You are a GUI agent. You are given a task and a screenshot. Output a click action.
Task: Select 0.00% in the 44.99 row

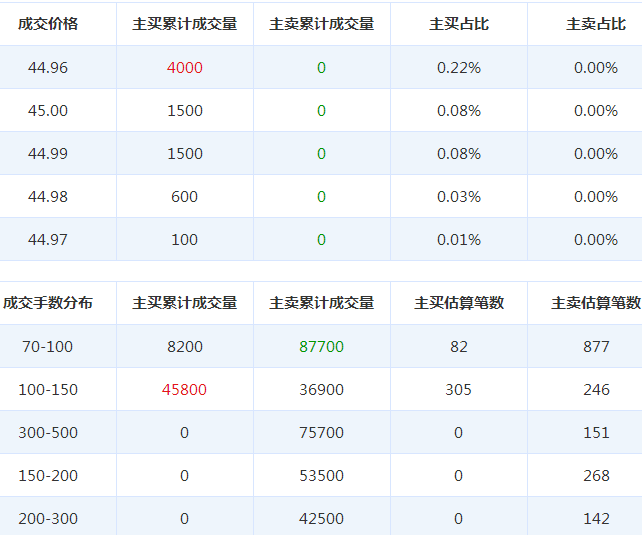click(596, 154)
